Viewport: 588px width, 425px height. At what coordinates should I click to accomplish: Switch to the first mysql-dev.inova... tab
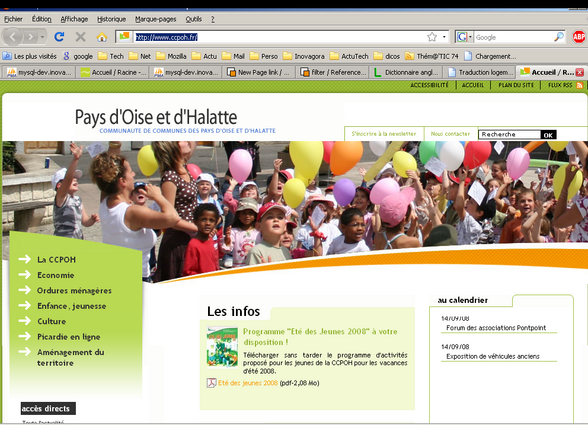tap(39, 72)
